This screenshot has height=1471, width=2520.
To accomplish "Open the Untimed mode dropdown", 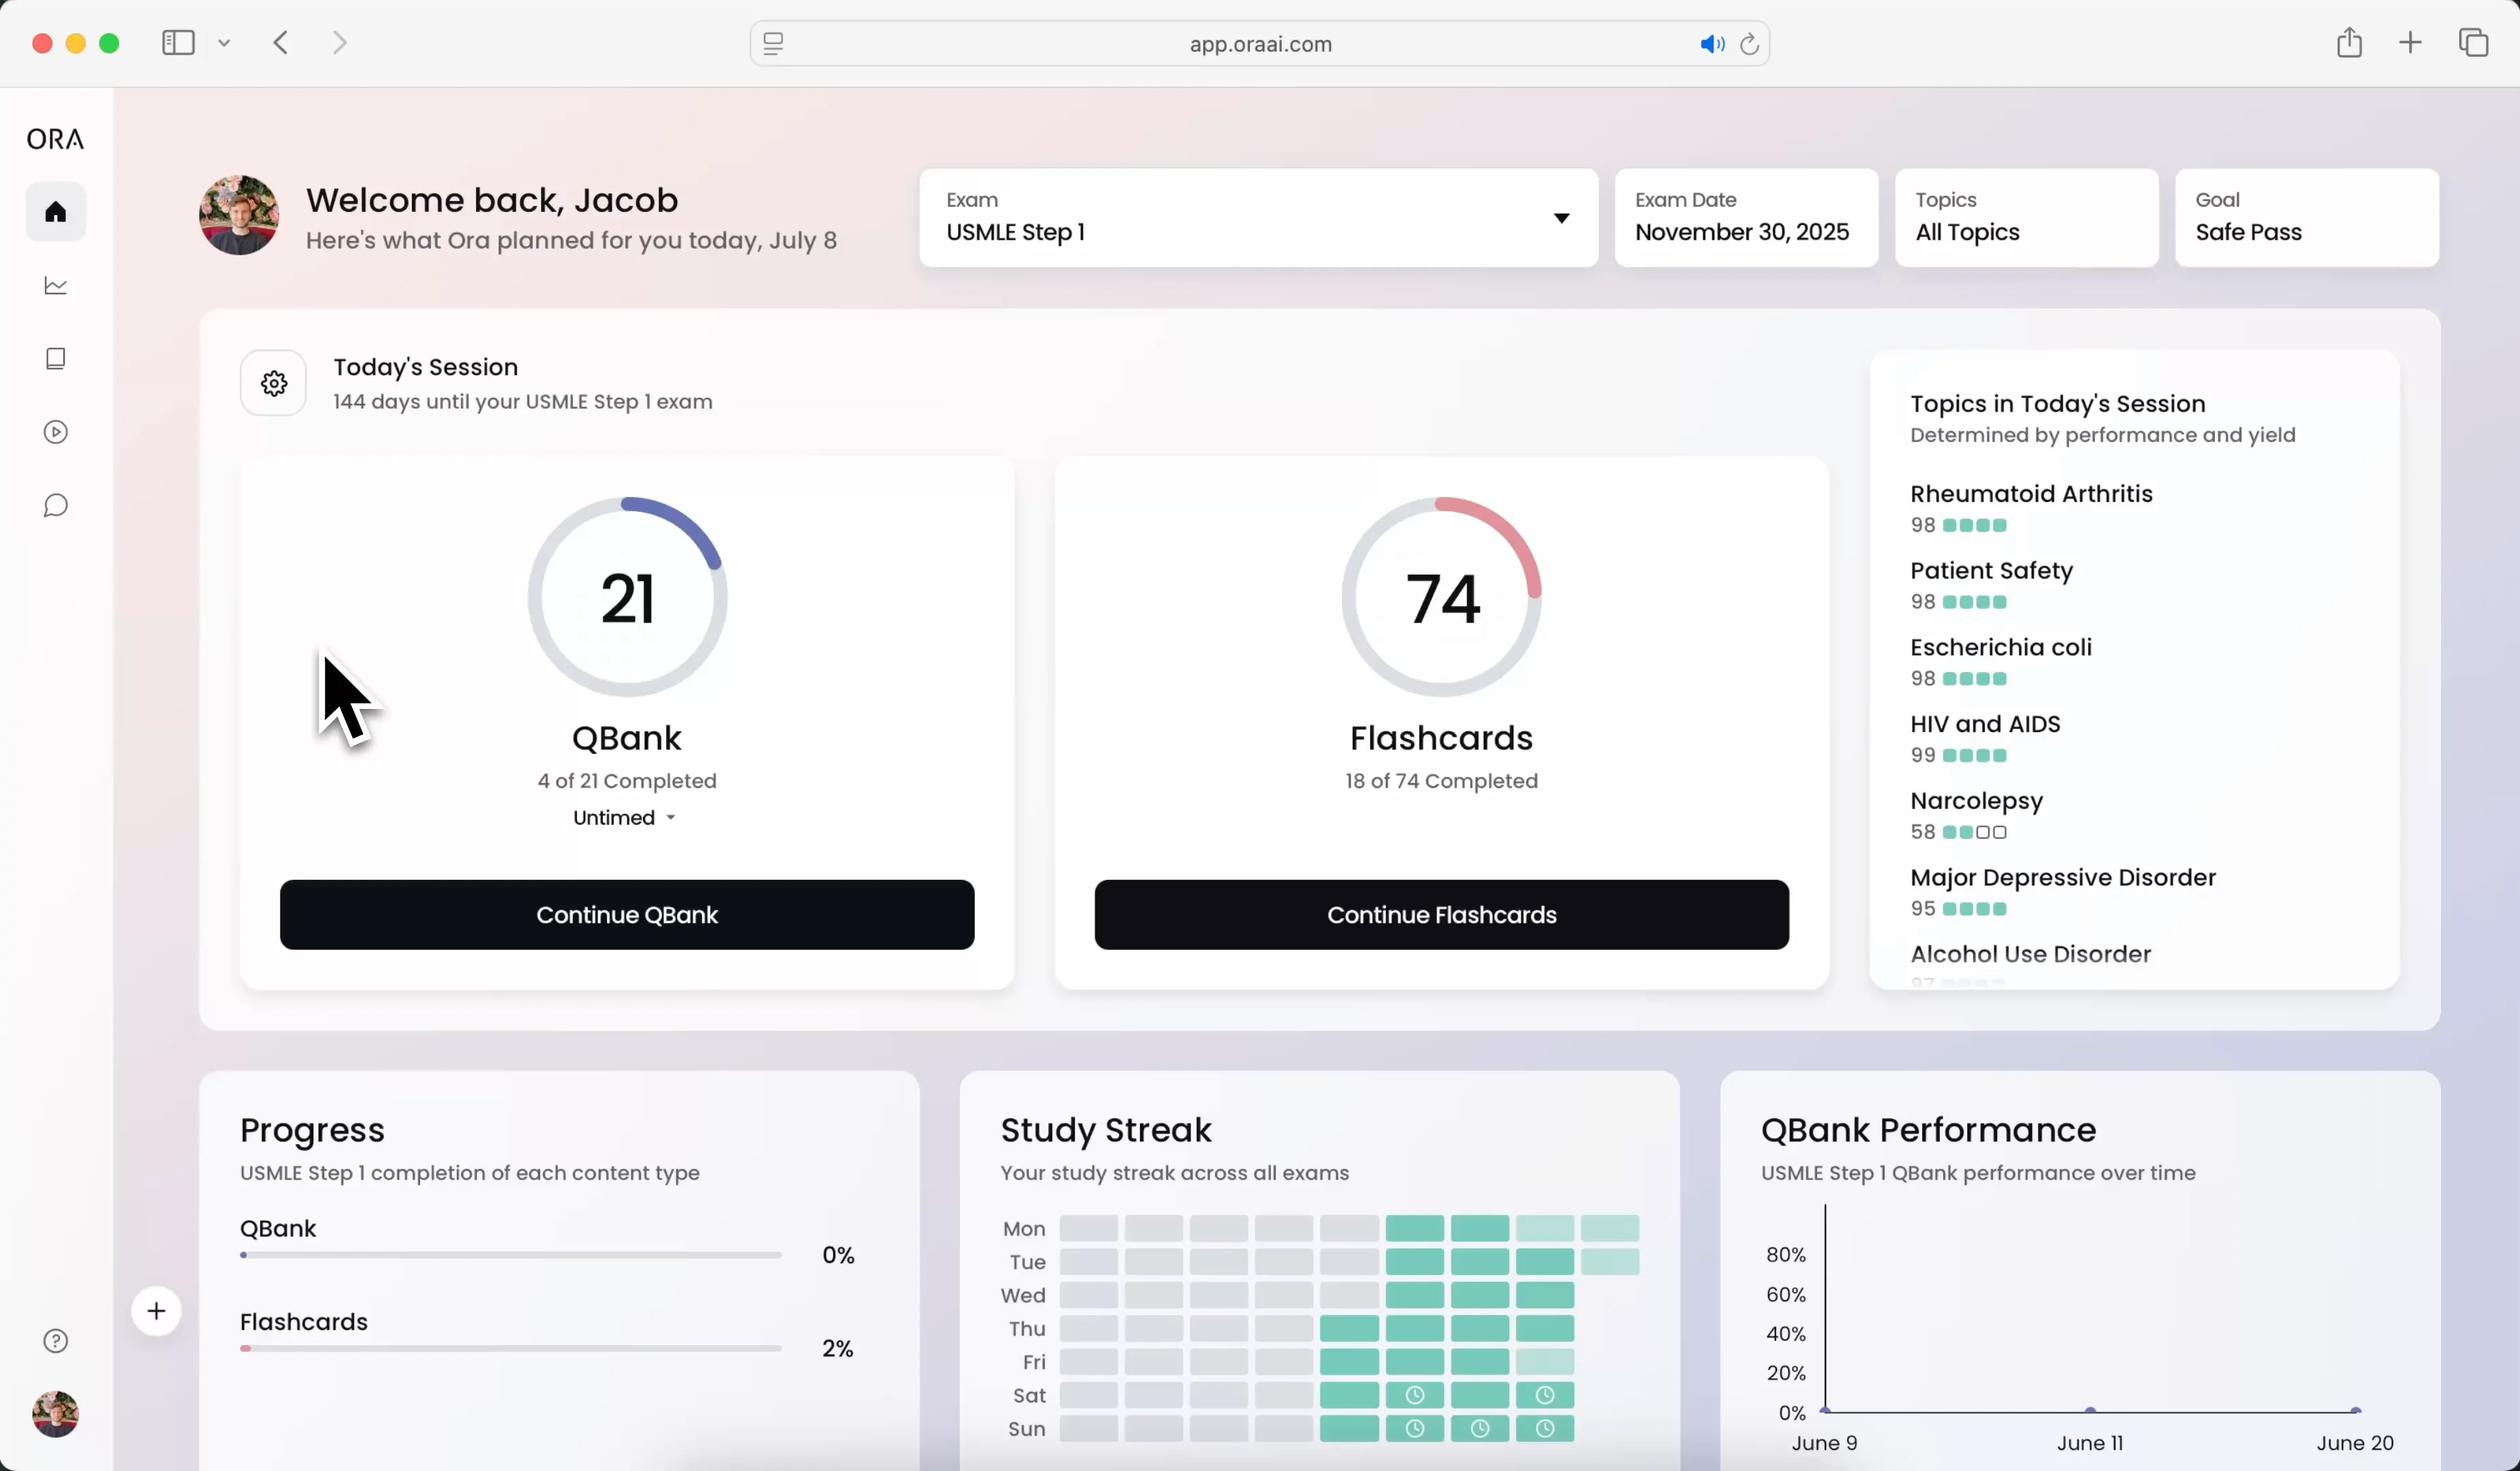I will coord(625,818).
